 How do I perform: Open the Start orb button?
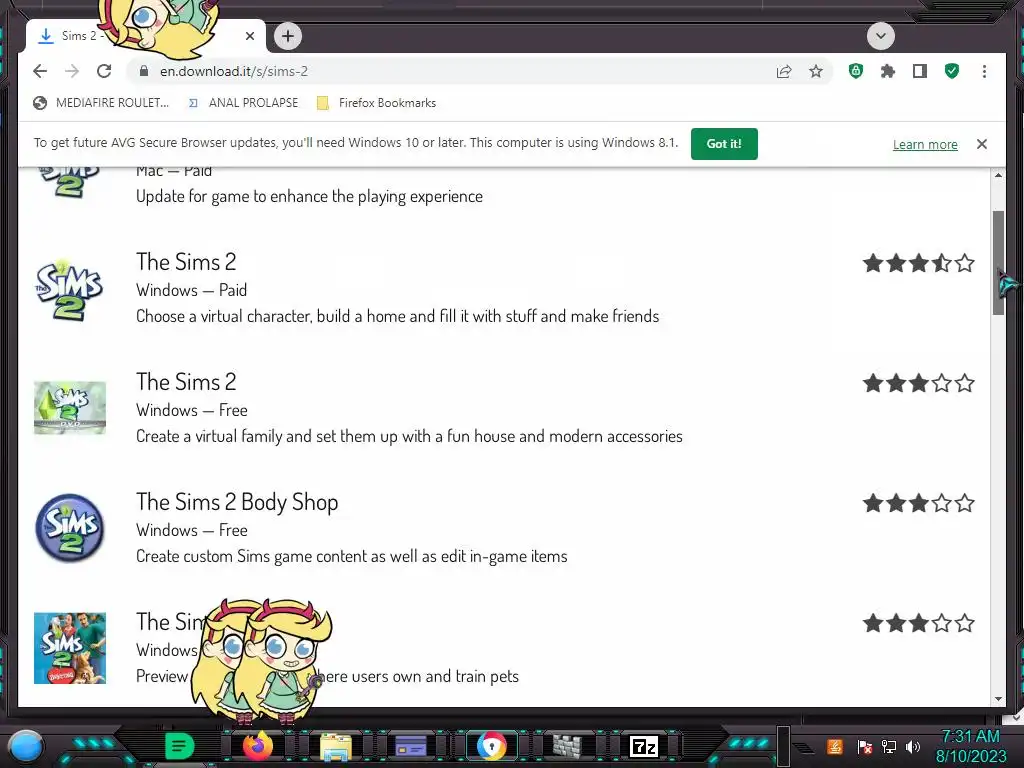click(27, 746)
